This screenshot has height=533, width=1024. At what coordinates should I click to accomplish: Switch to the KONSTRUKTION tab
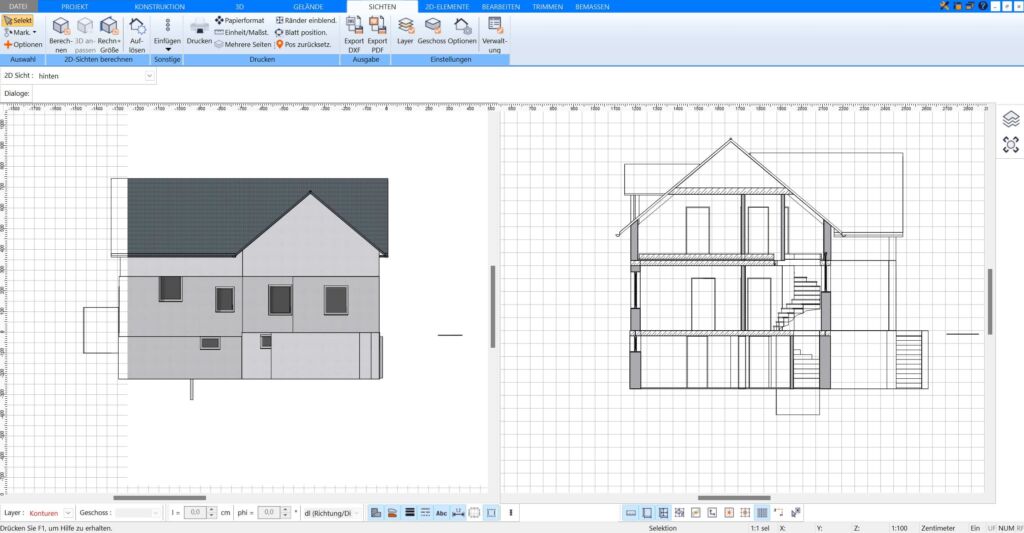[159, 7]
